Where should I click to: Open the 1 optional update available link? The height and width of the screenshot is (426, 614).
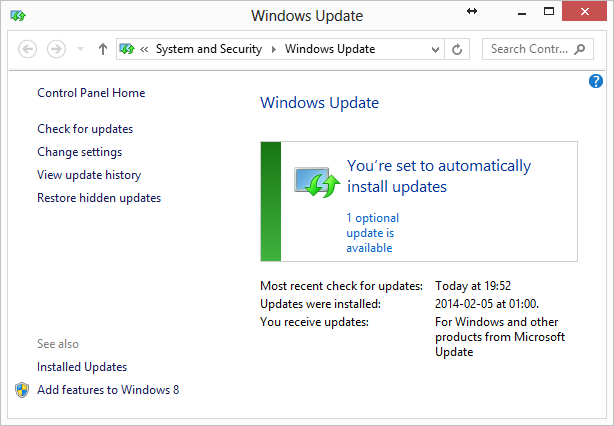[x=372, y=233]
